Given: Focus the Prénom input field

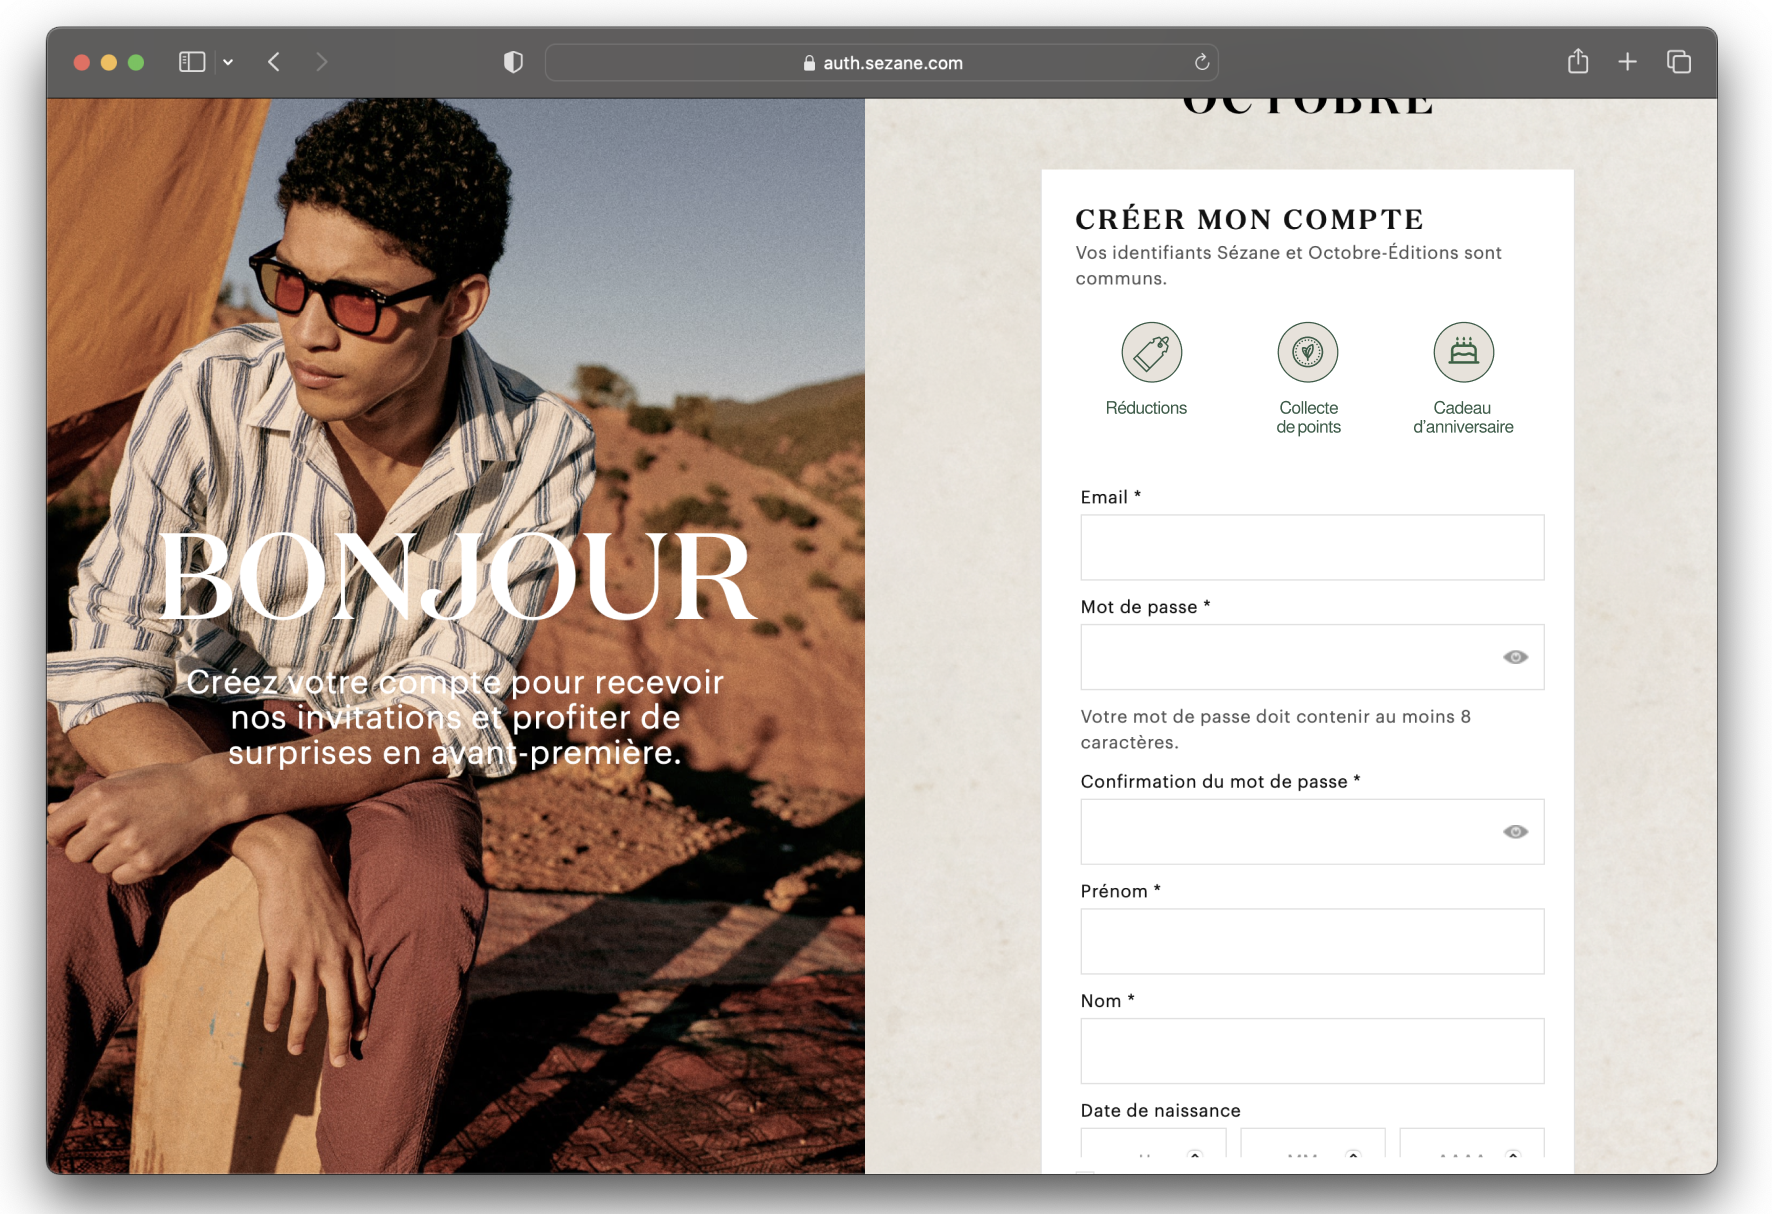Looking at the screenshot, I should tap(1312, 941).
